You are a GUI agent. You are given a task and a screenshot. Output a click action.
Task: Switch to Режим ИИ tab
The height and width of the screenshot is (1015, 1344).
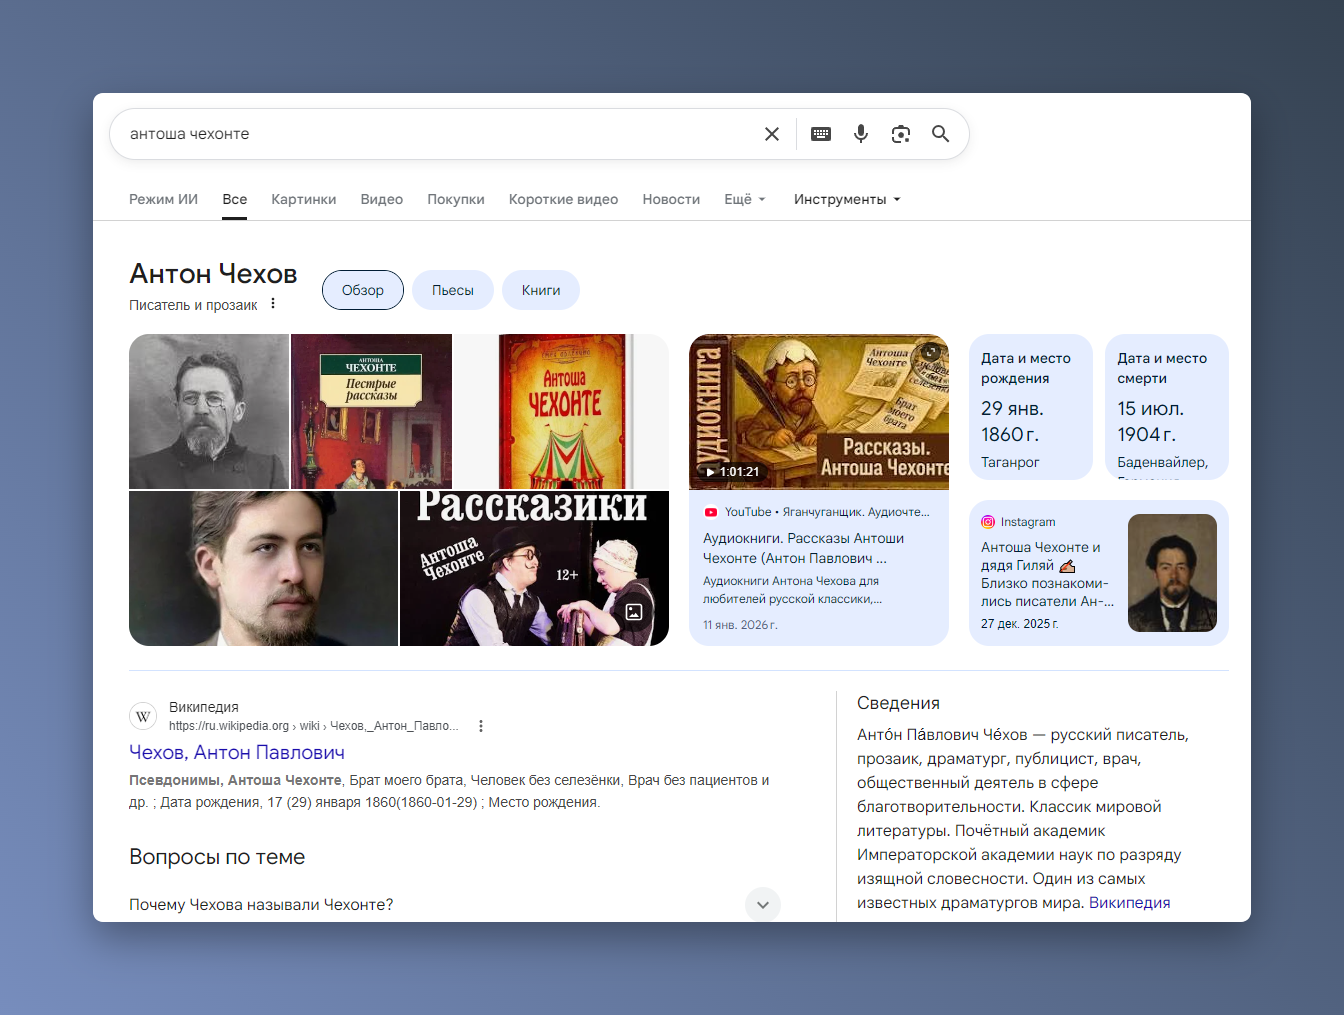point(164,199)
